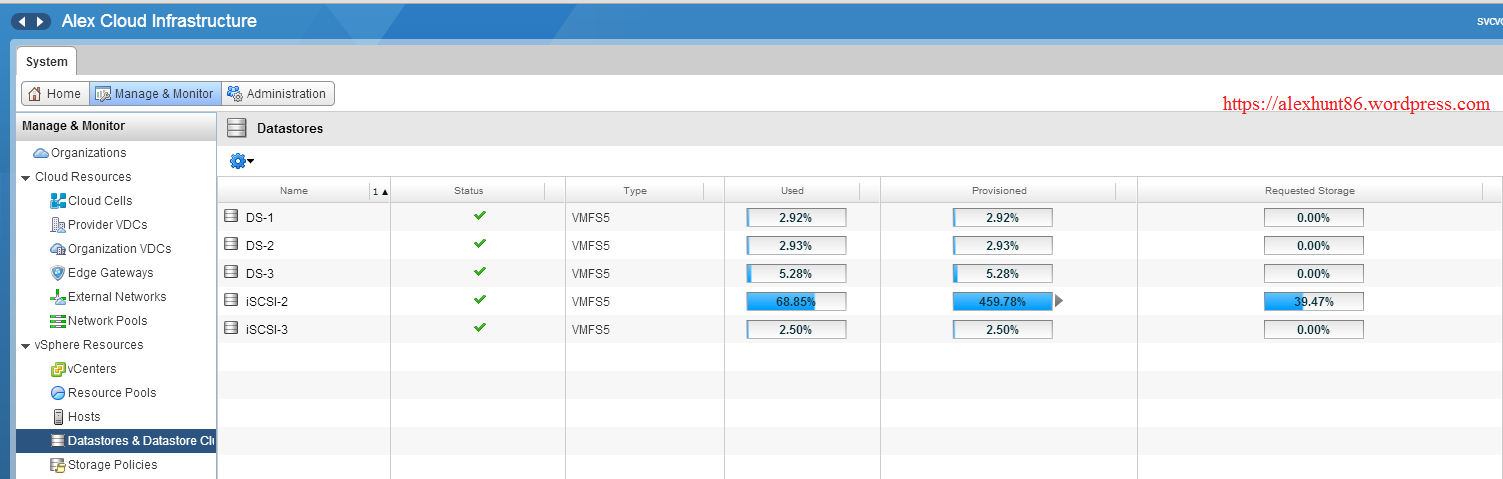The image size is (1503, 479).
Task: Click the Manage & Monitor button
Action: (x=155, y=94)
